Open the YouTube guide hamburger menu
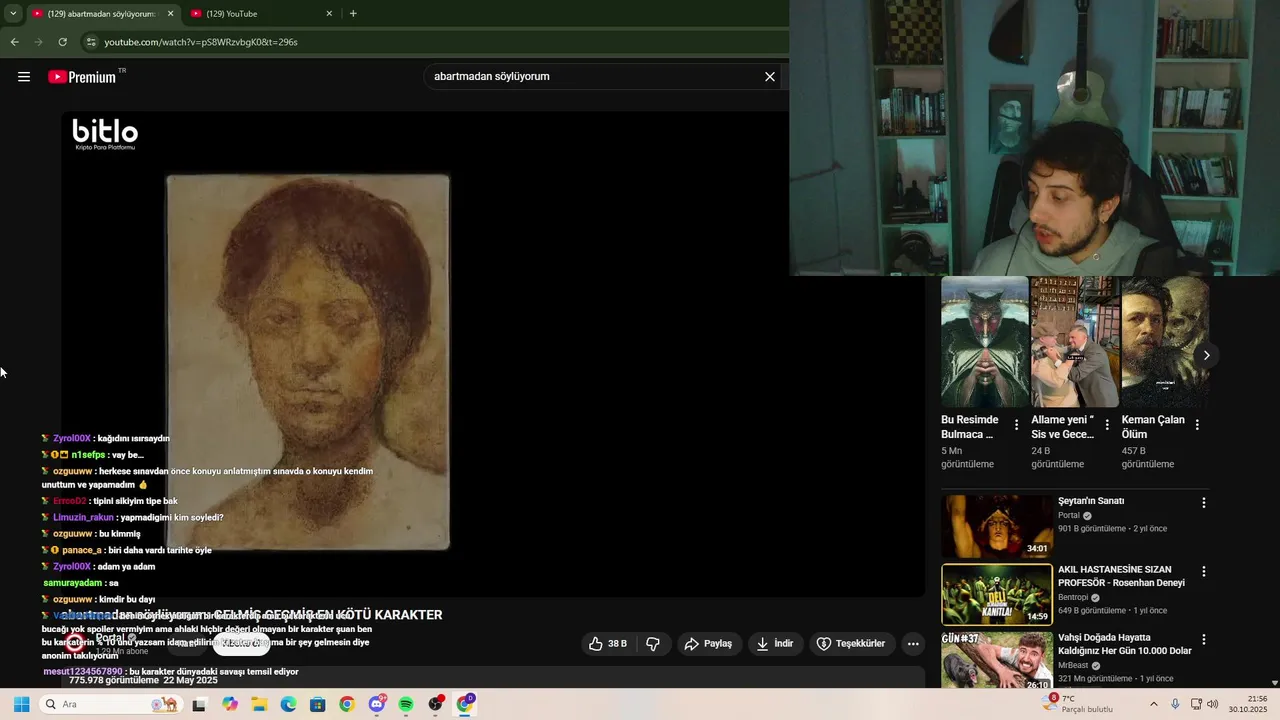This screenshot has width=1280, height=720. [24, 77]
